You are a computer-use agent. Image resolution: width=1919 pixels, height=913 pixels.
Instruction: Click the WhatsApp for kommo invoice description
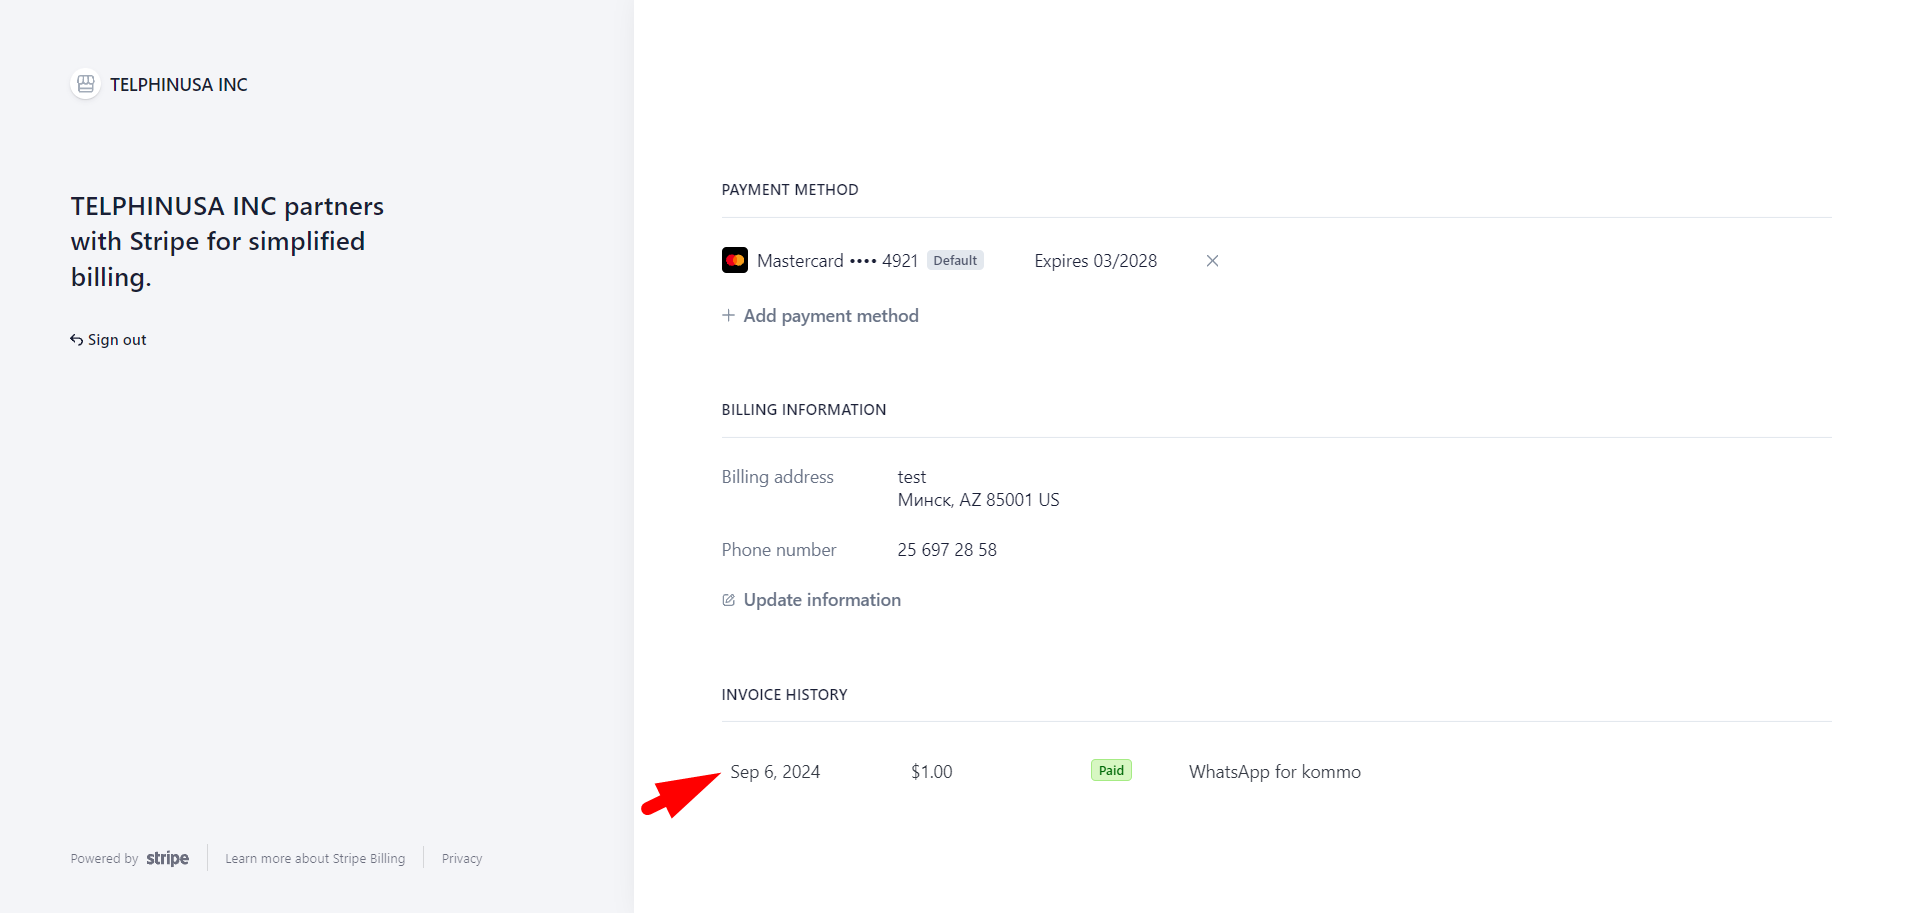tap(1274, 772)
